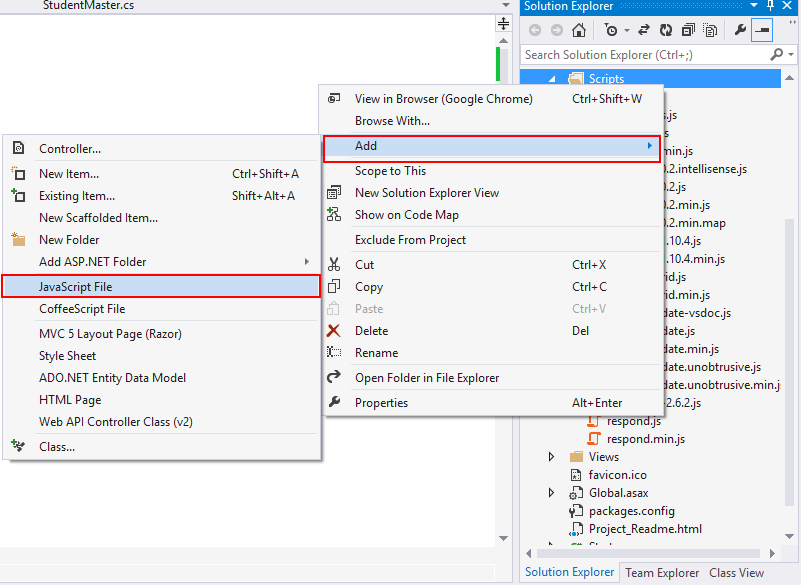Choose Scope to This
Viewport: 801px width, 585px height.
tap(491, 171)
